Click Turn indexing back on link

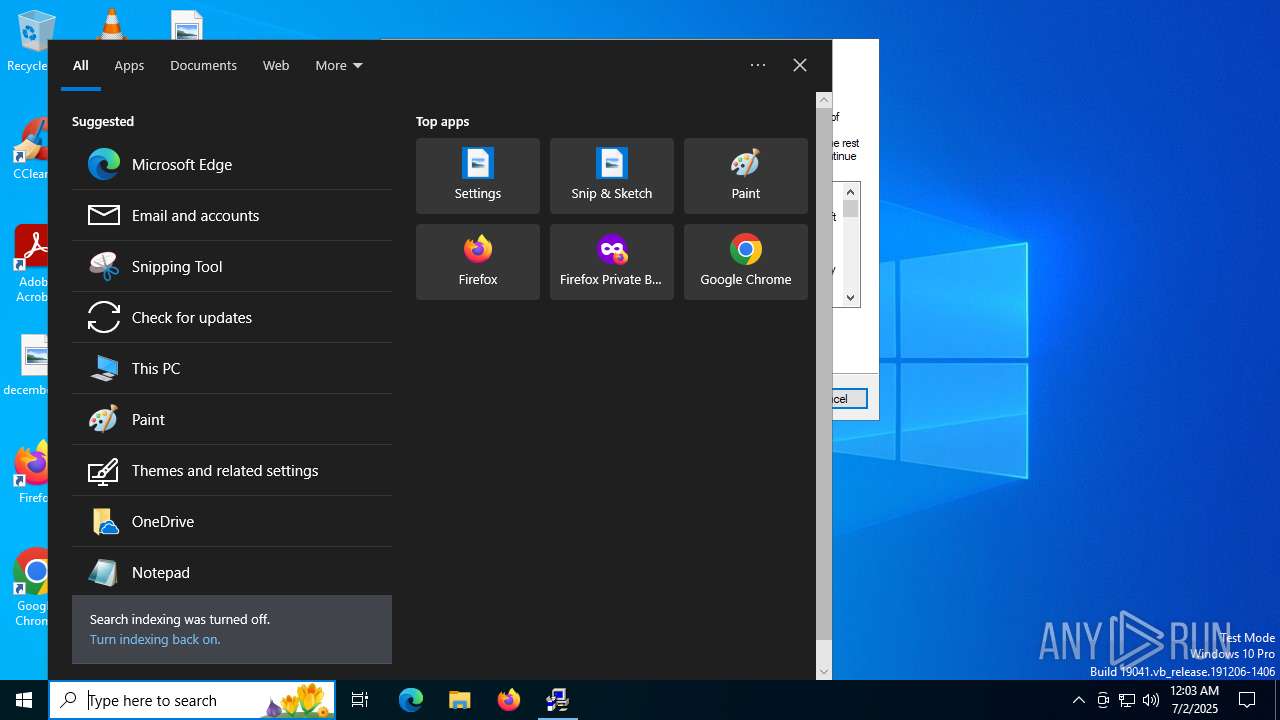point(155,639)
